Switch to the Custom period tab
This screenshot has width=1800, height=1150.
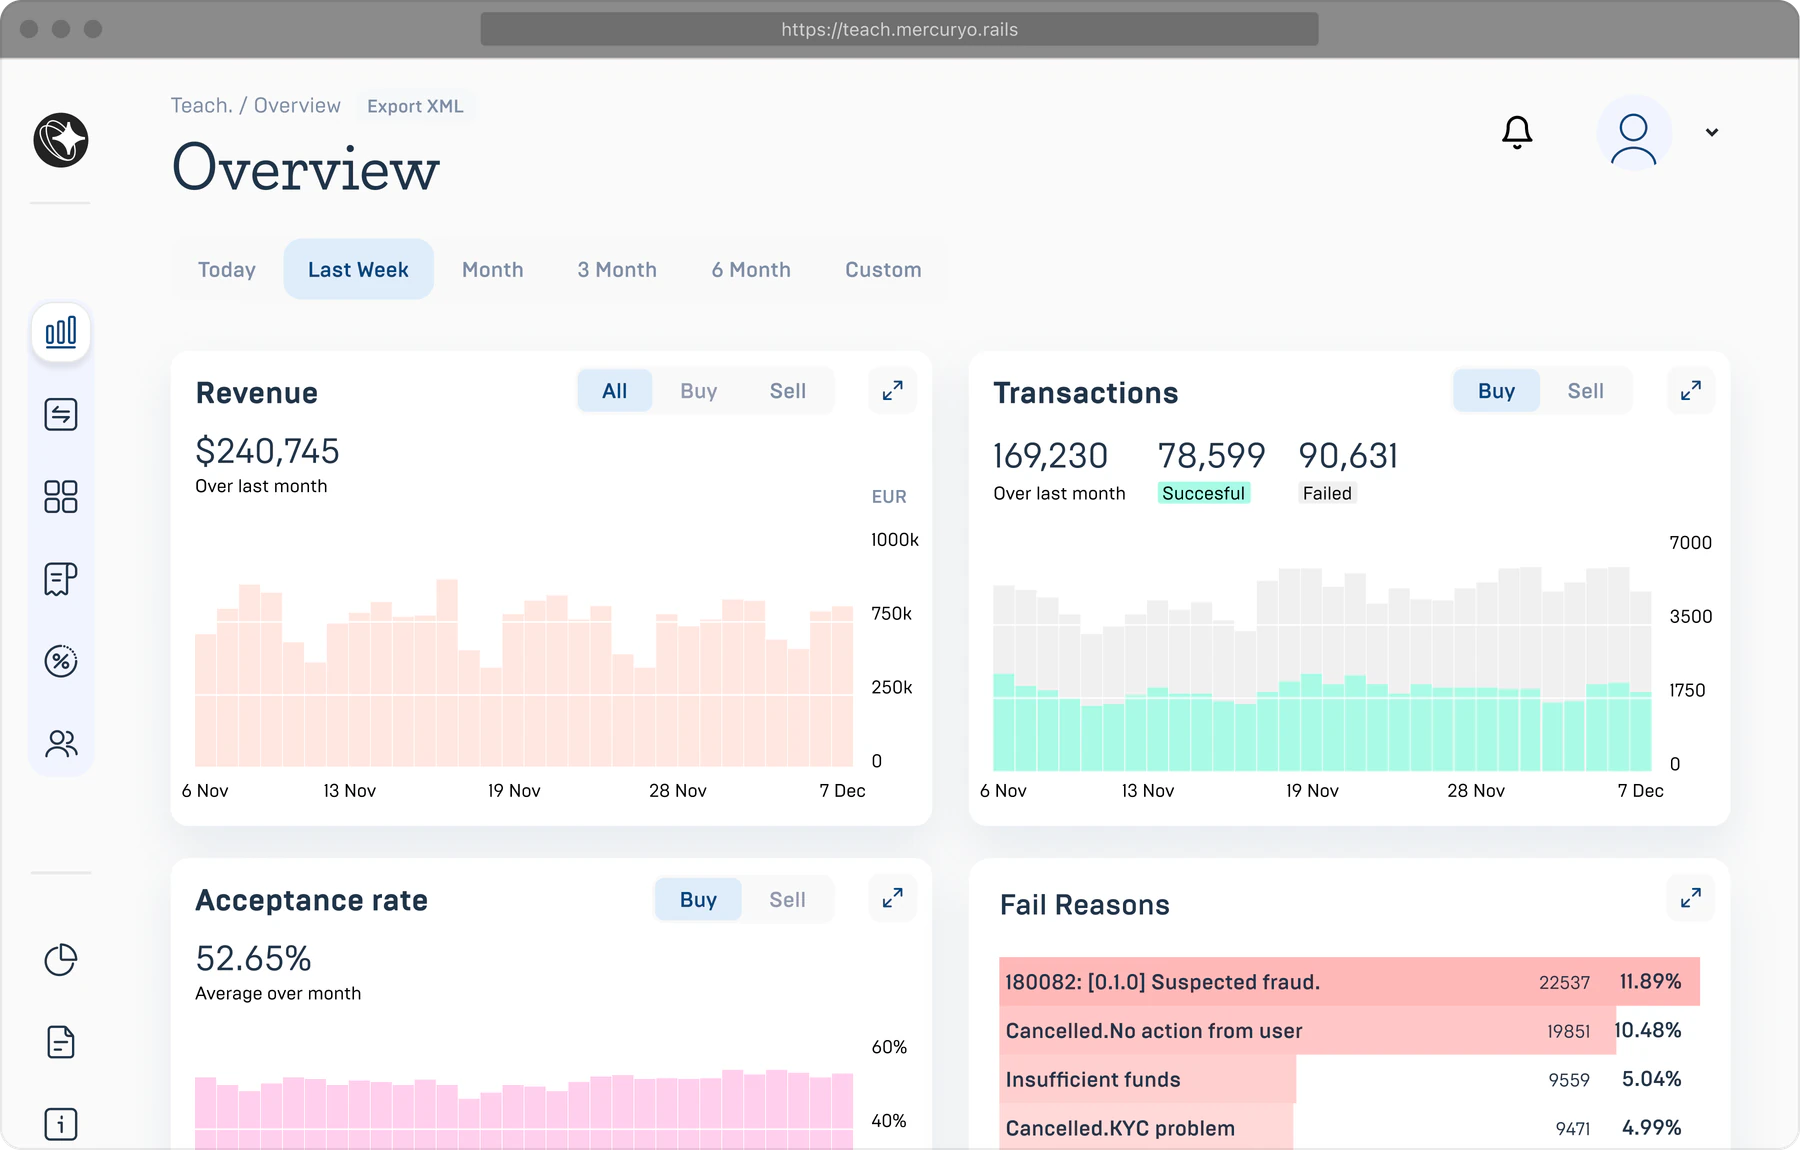pyautogui.click(x=883, y=270)
